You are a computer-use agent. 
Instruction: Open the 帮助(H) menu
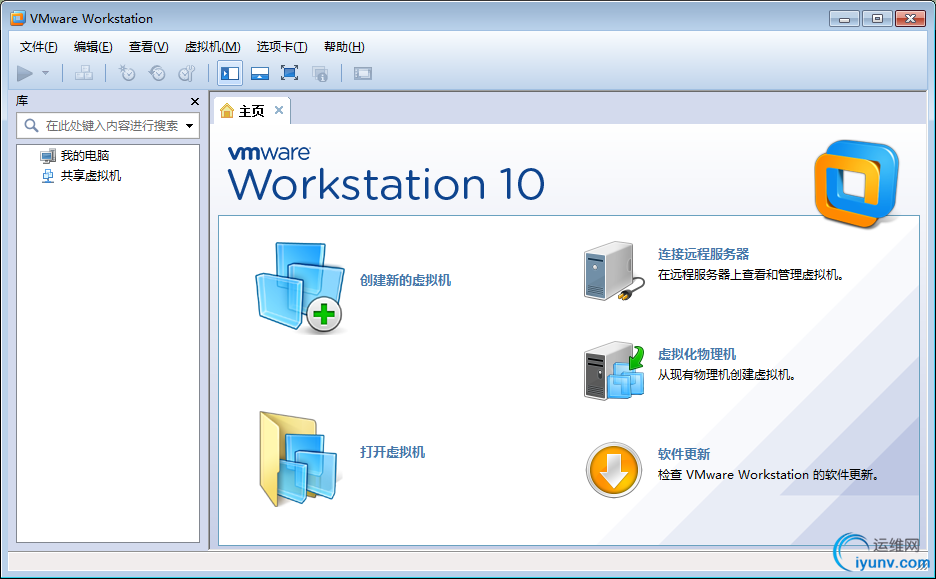coord(344,47)
